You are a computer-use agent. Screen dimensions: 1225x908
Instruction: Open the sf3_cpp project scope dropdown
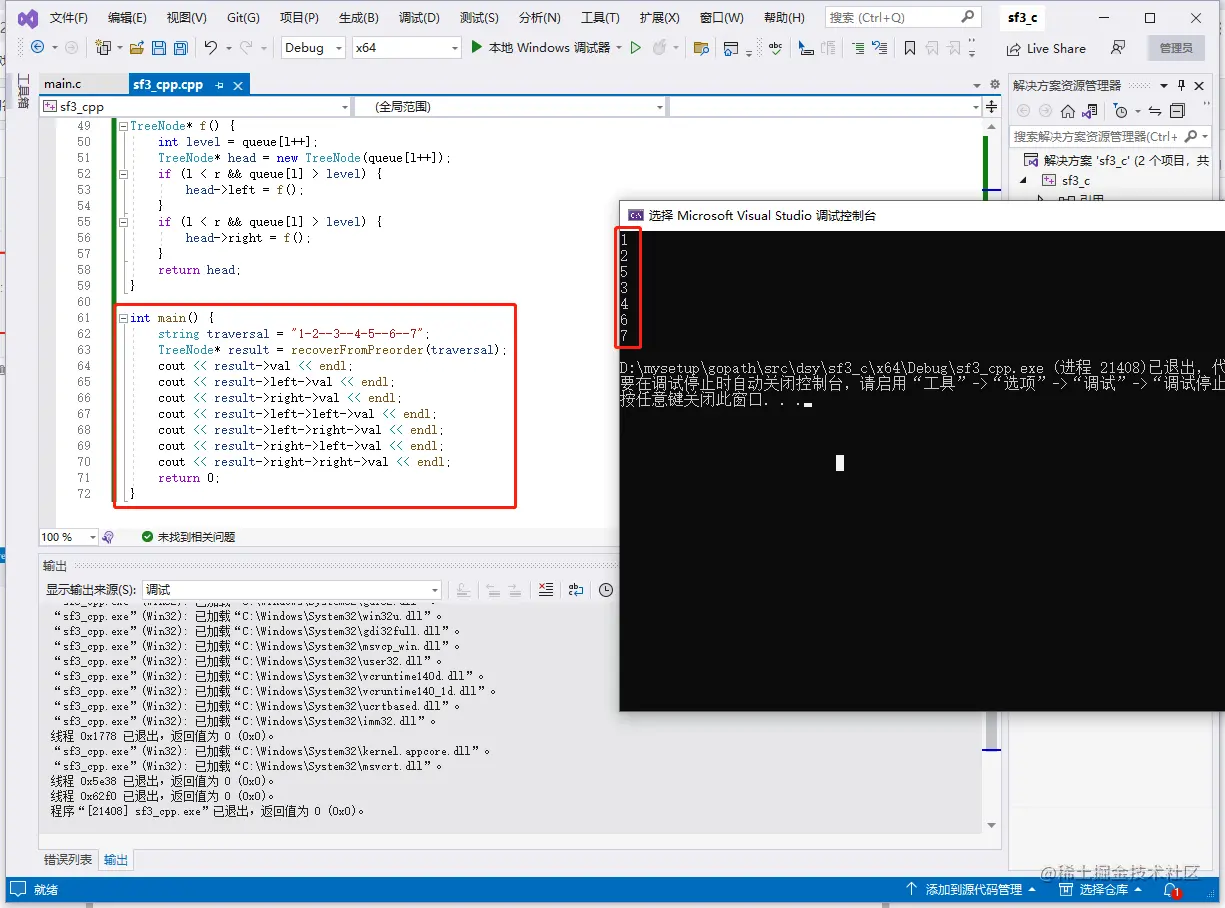click(x=196, y=107)
